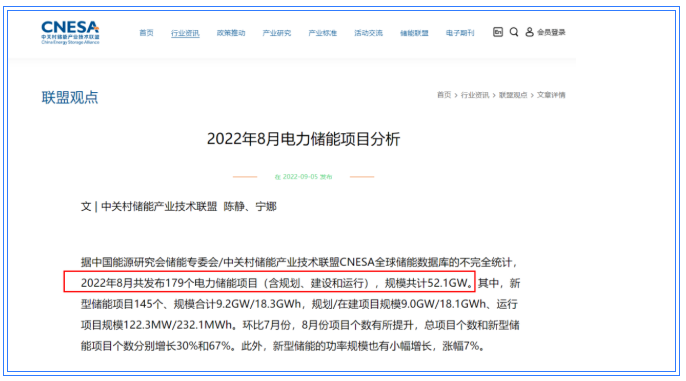Click the 联盟观点 section heading
The image size is (686, 381).
point(70,98)
